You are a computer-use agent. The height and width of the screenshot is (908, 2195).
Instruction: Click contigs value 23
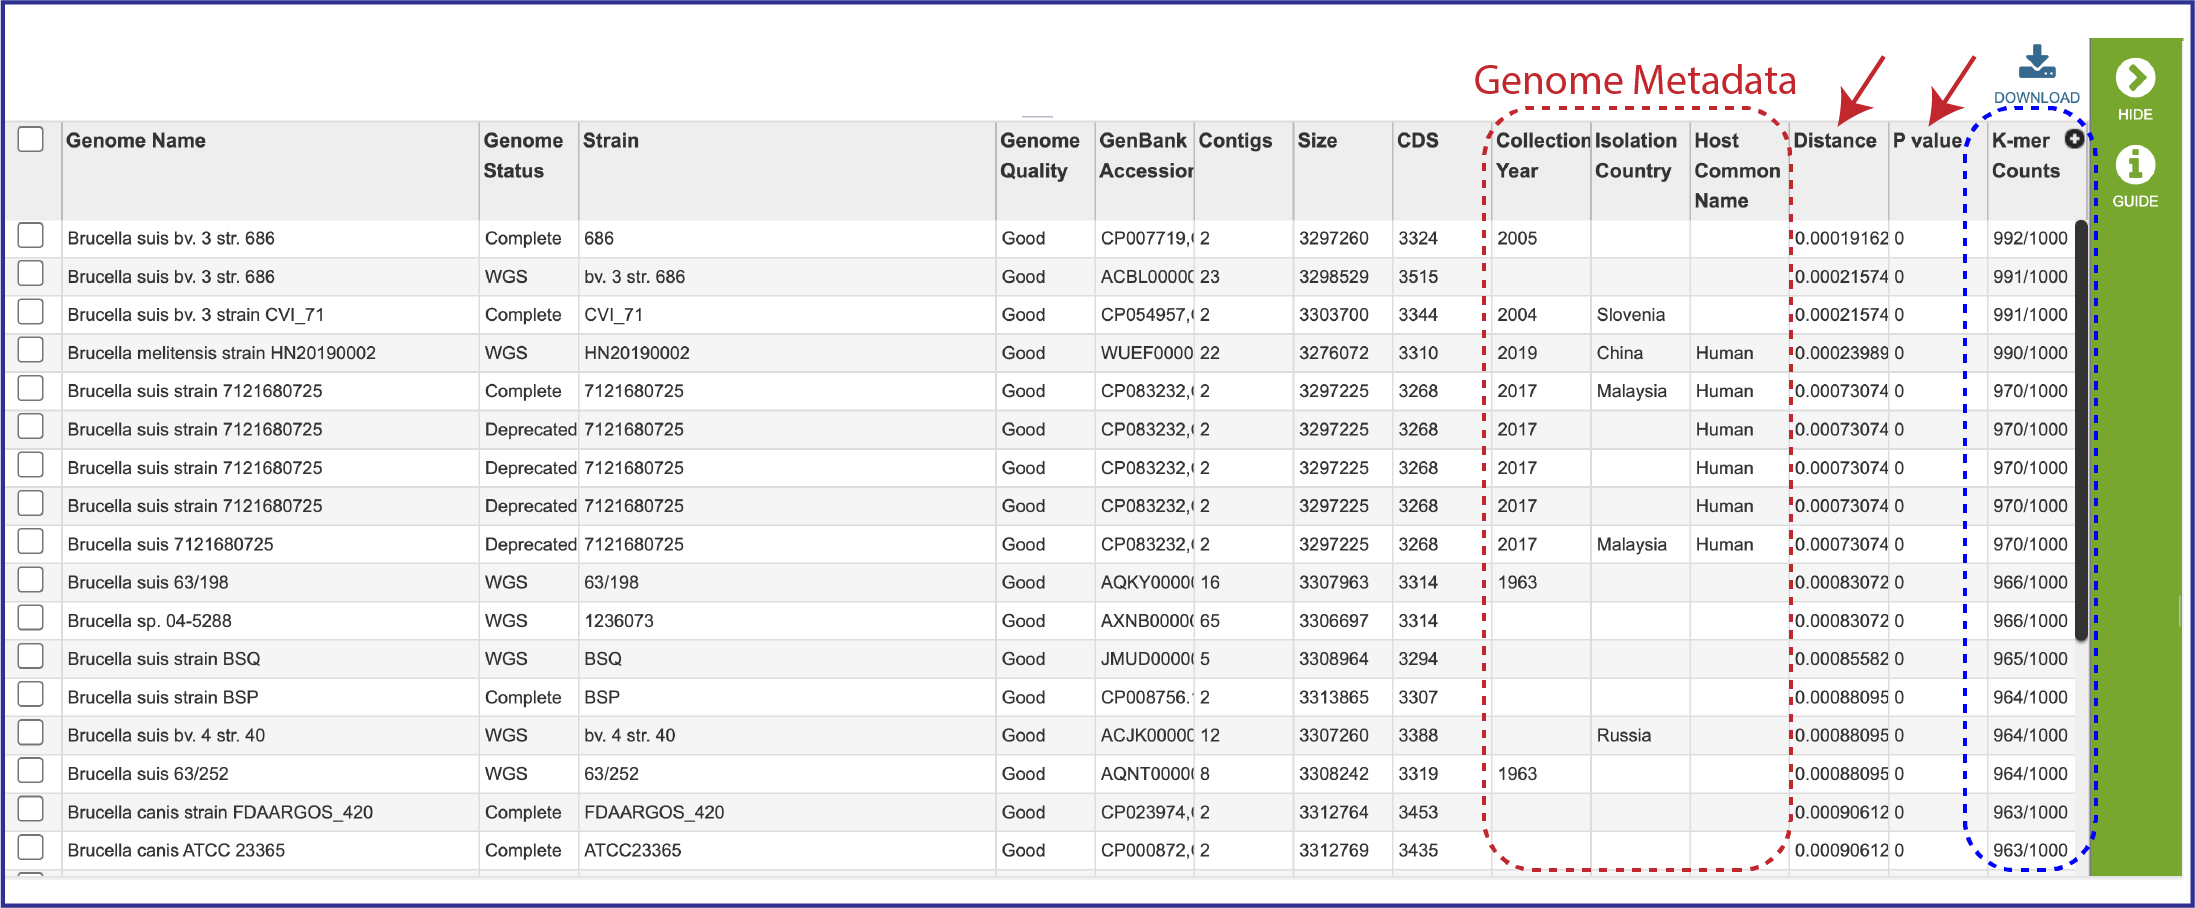point(1209,277)
